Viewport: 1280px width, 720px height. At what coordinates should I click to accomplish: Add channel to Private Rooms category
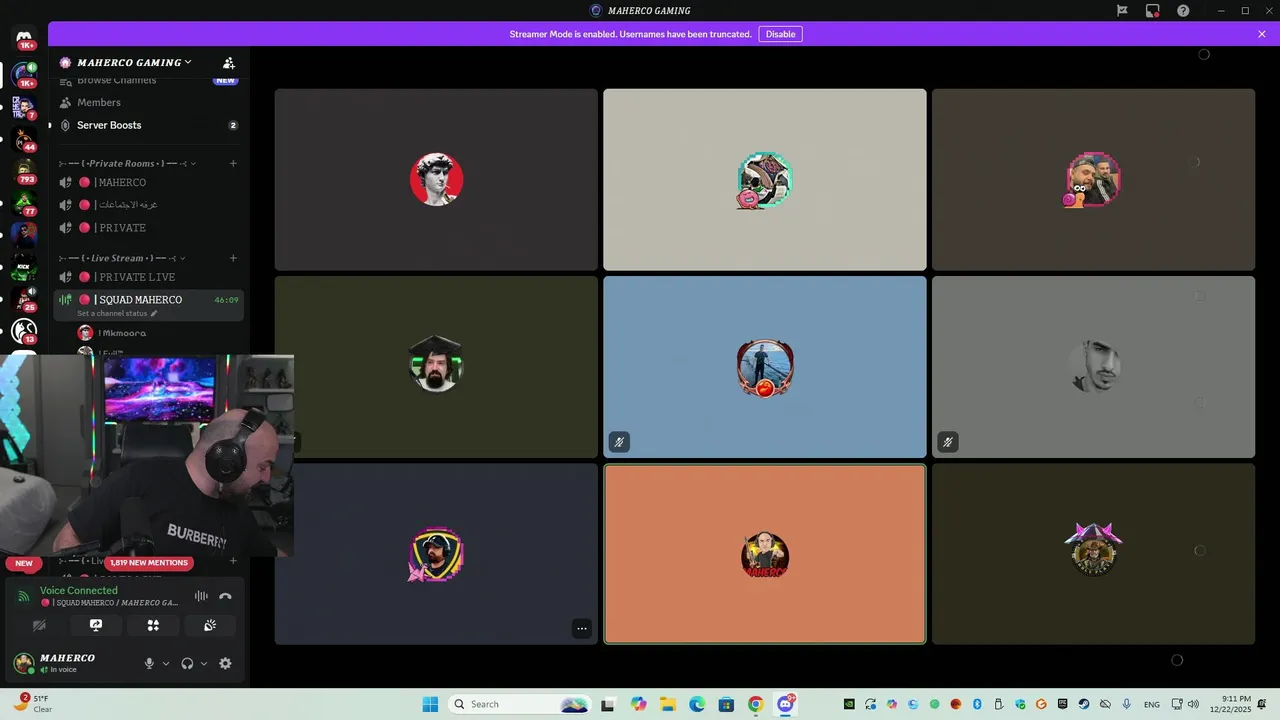[x=233, y=163]
